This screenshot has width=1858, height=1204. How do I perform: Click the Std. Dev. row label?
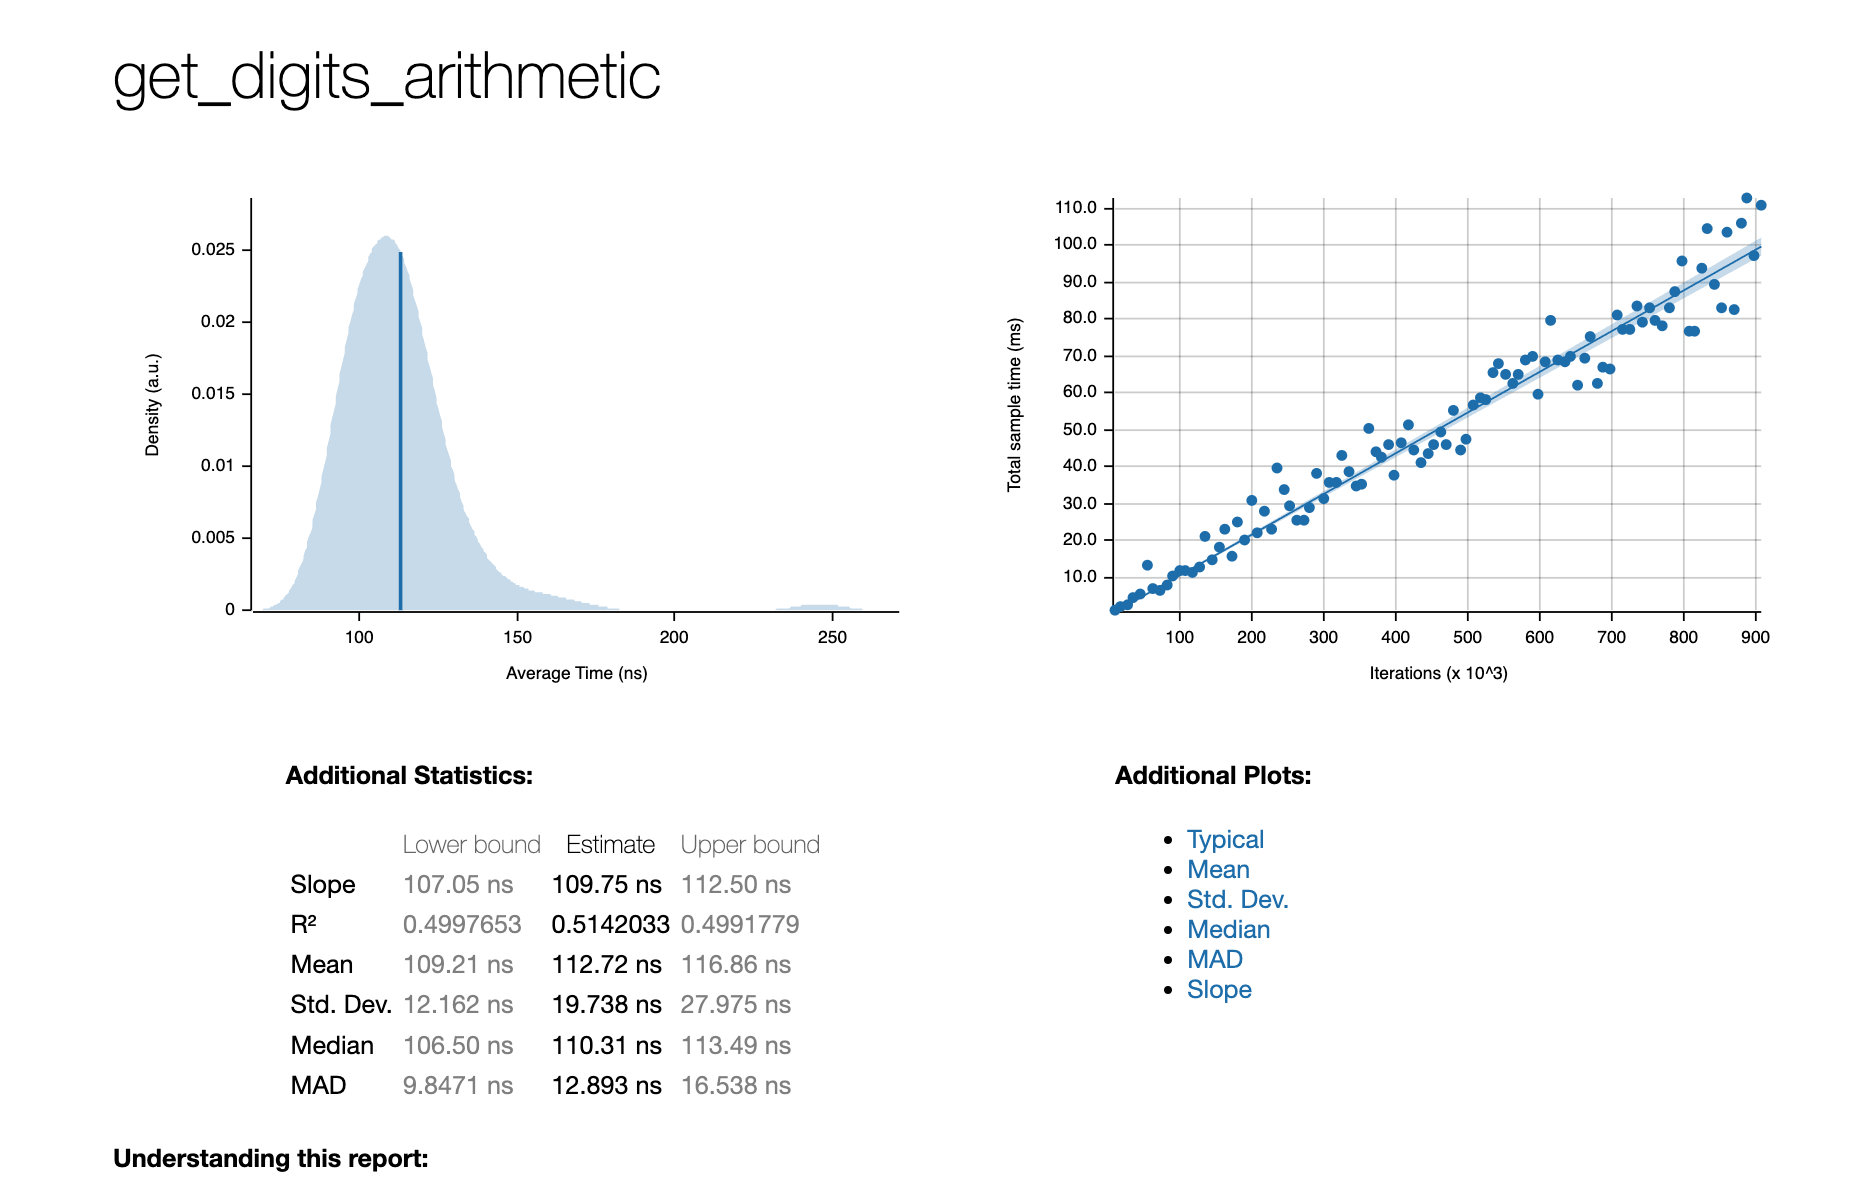[341, 1005]
